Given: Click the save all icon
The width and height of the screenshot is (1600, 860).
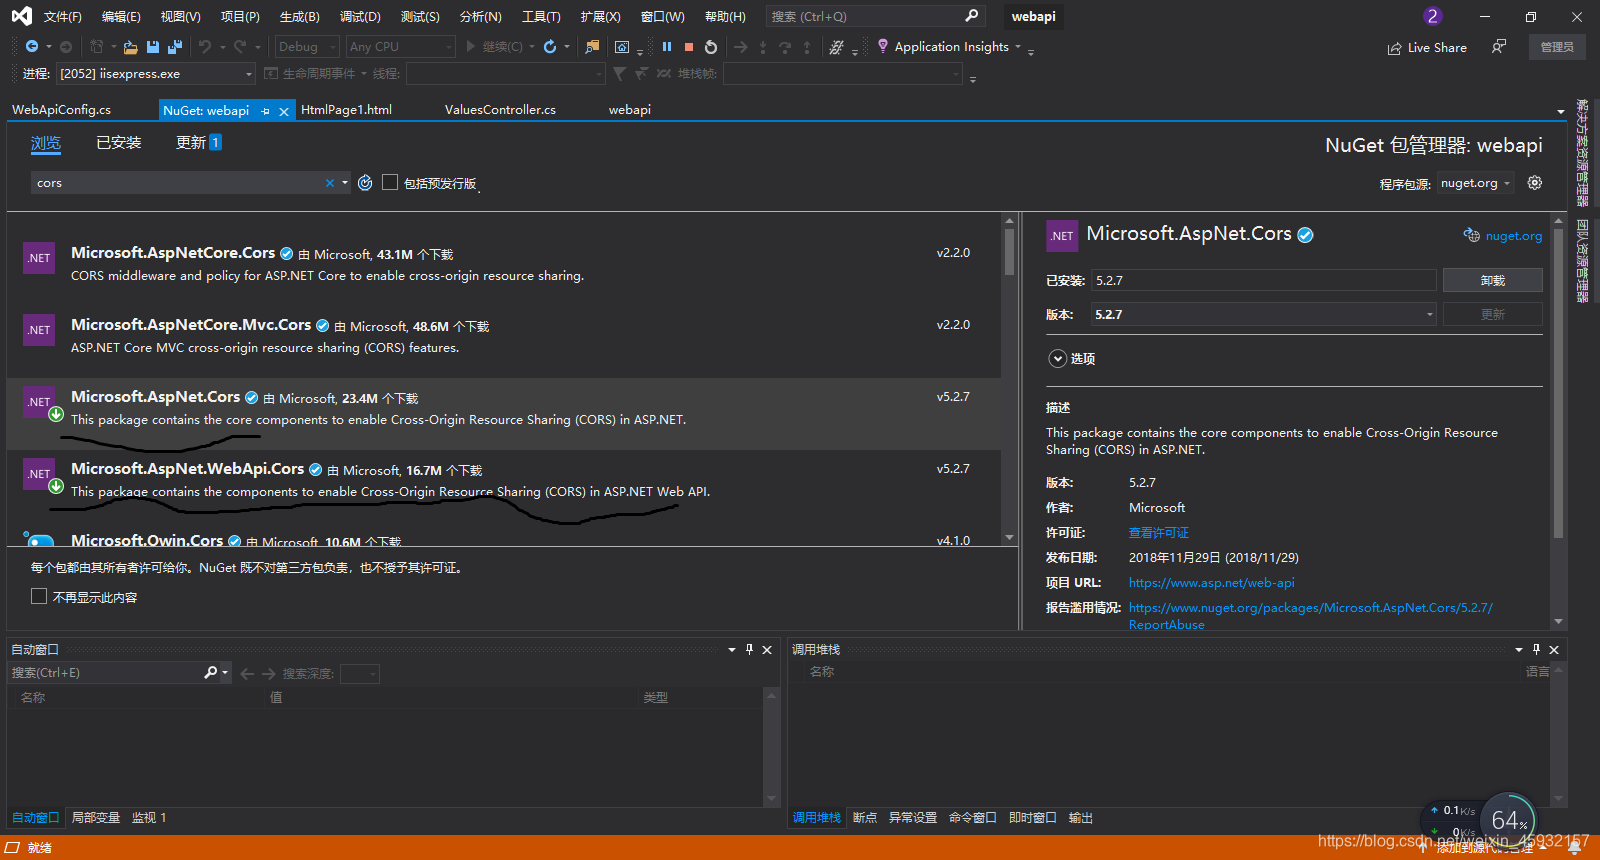Looking at the screenshot, I should [175, 47].
